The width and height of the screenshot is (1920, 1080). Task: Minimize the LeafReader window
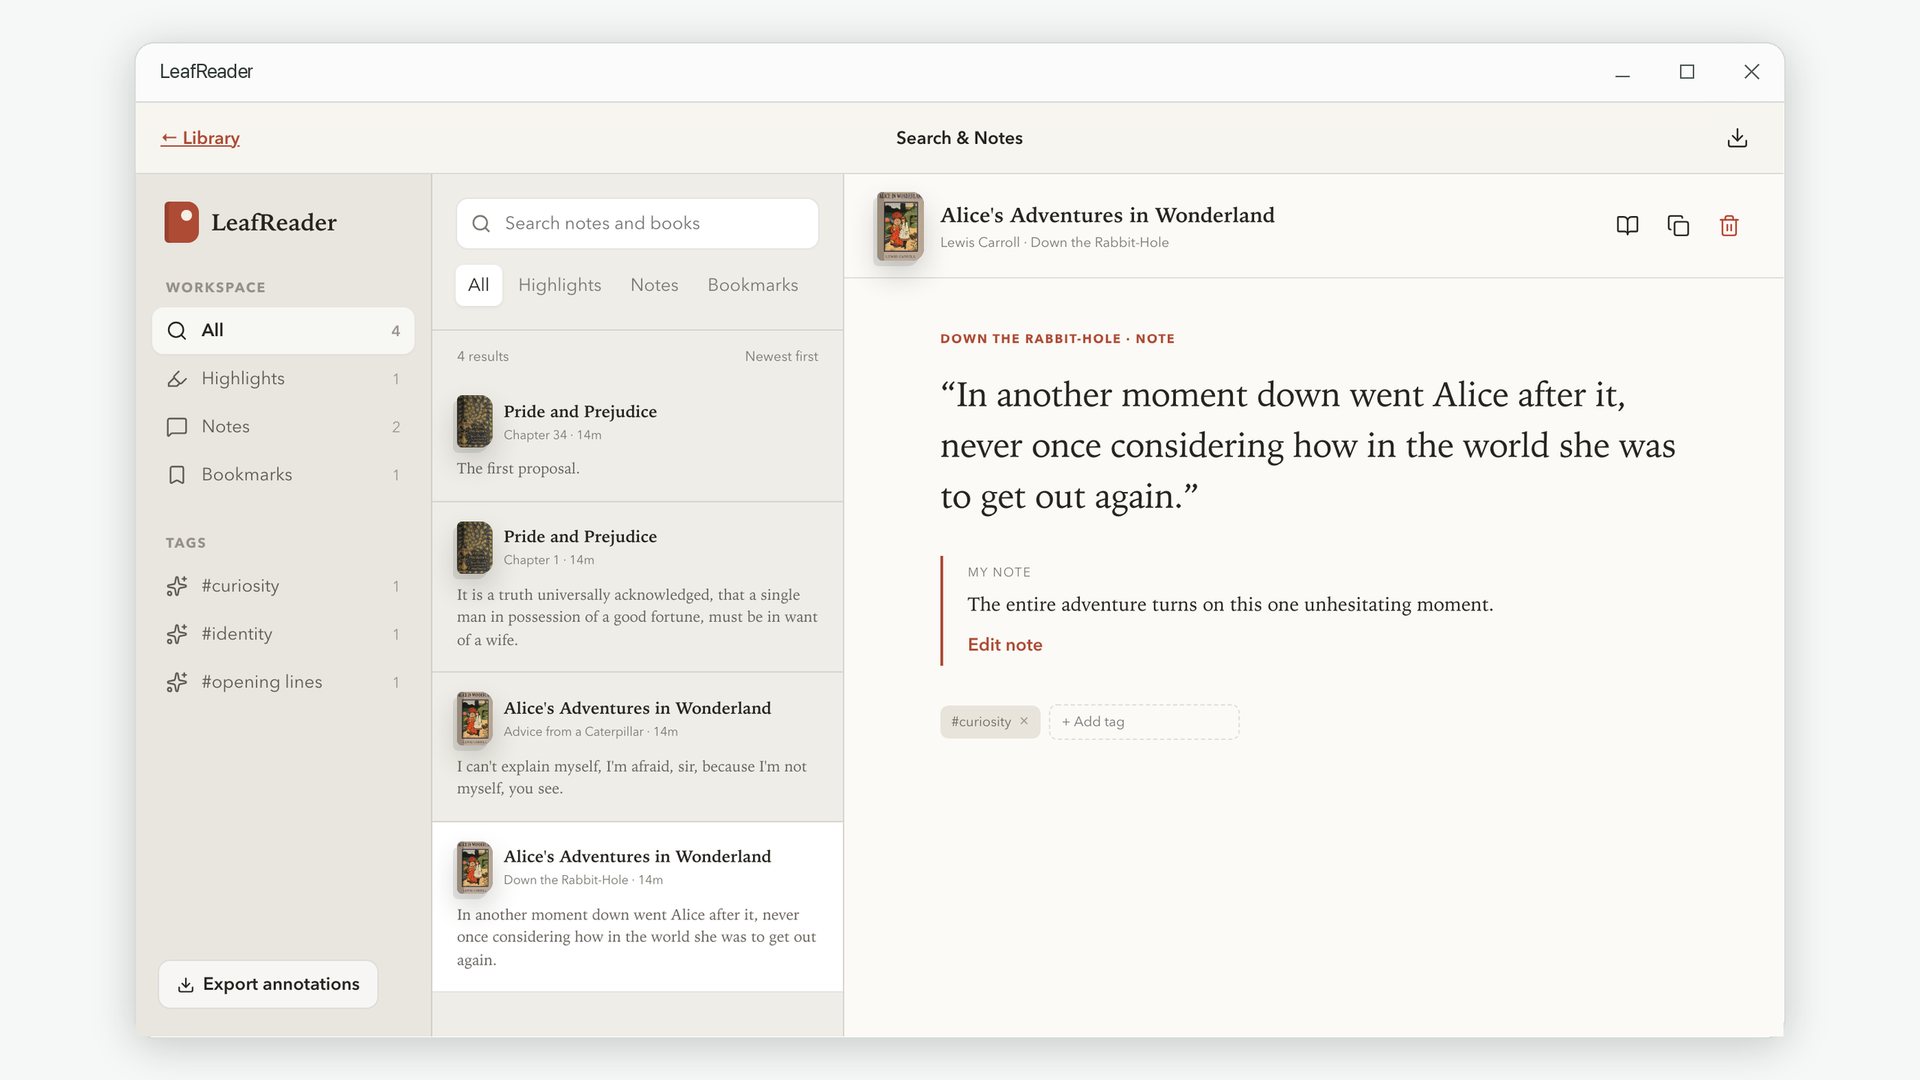tap(1622, 72)
